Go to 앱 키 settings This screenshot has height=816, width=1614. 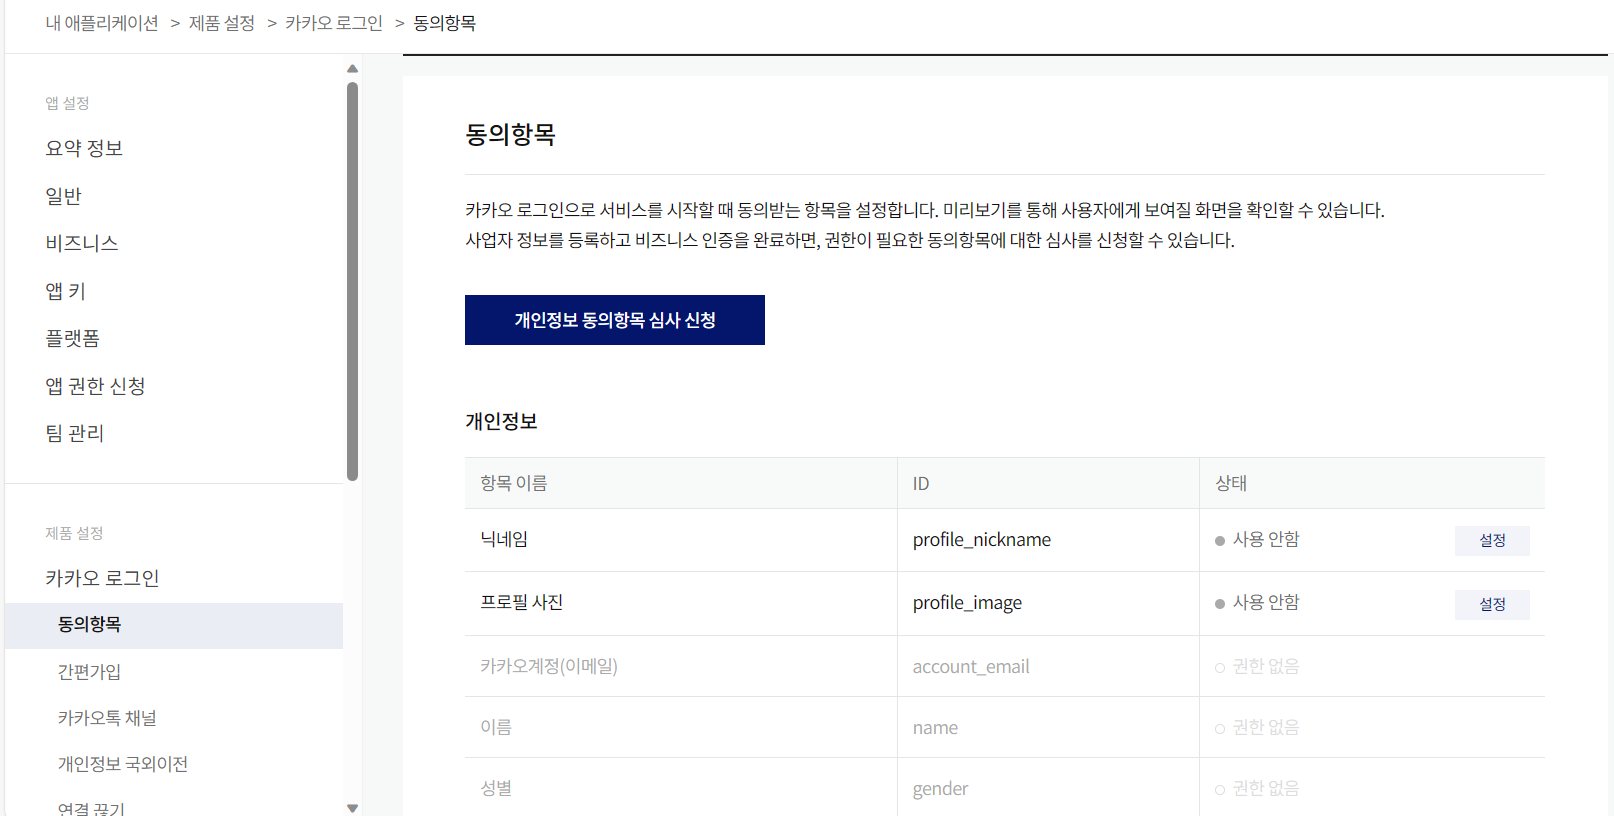pyautogui.click(x=66, y=291)
